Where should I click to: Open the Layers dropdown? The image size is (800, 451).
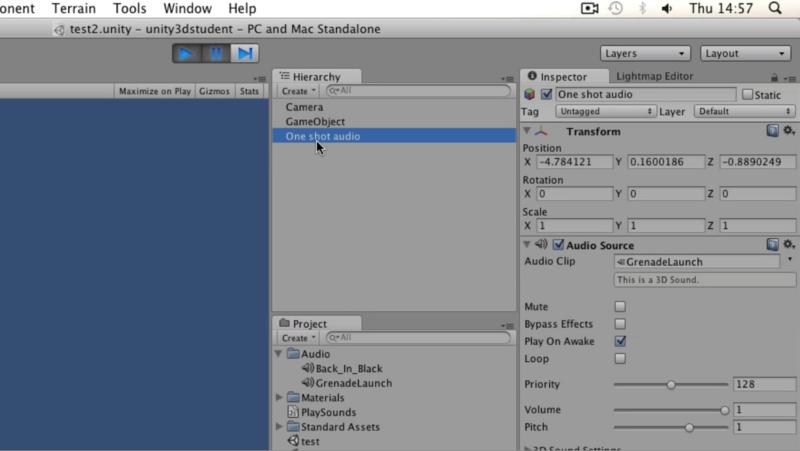645,54
